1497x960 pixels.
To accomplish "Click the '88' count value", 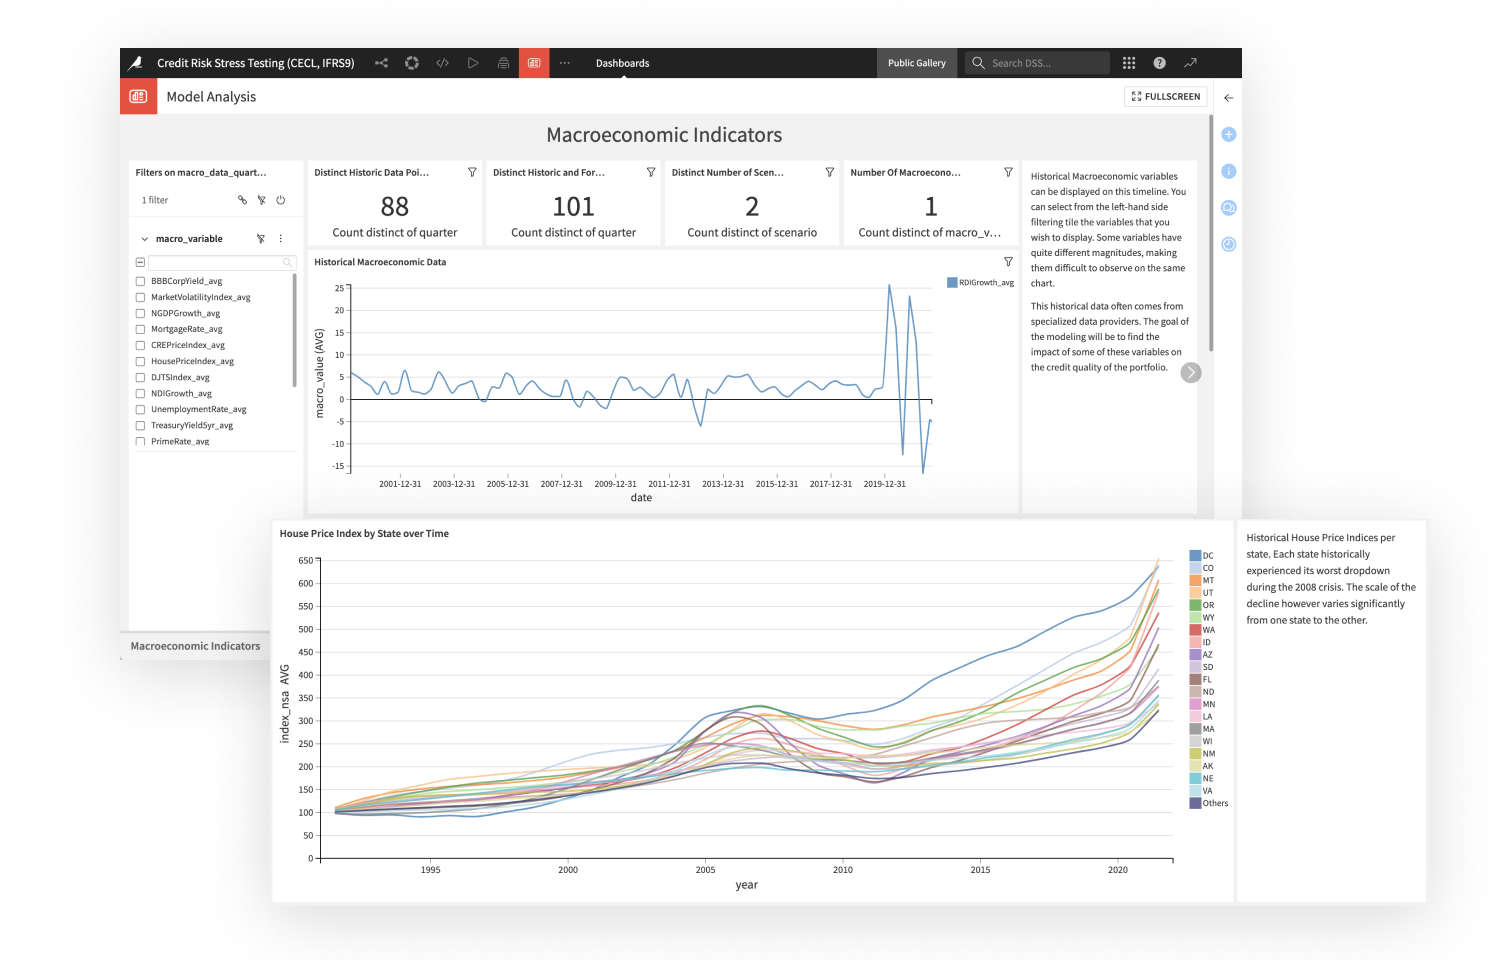I will (395, 207).
